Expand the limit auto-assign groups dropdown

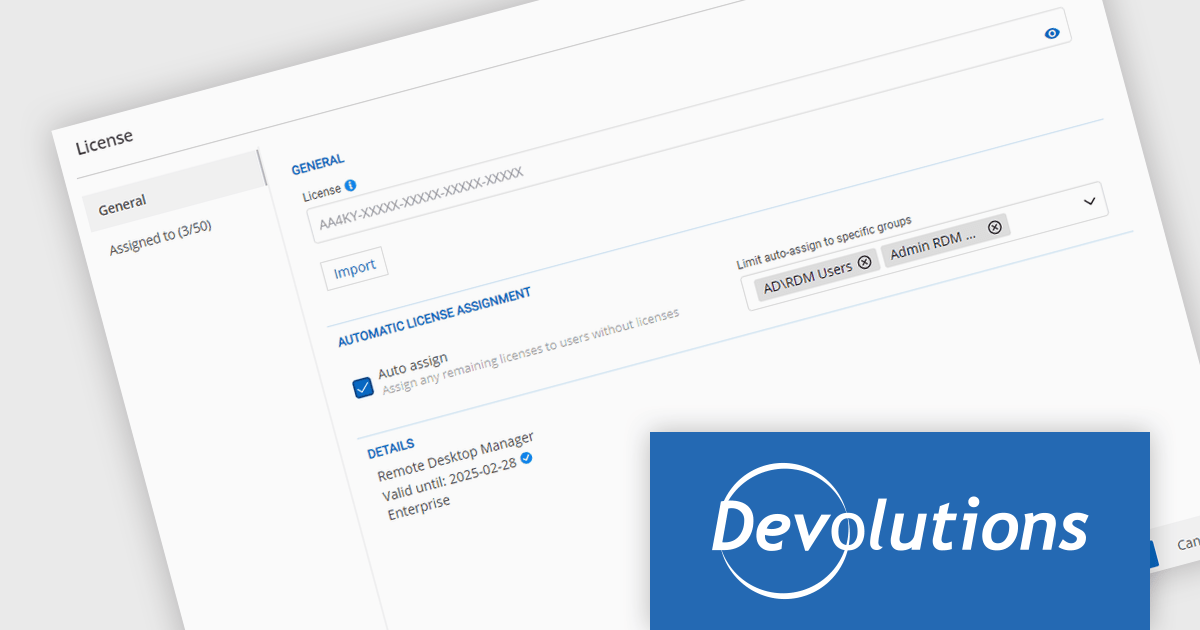coord(1090,201)
